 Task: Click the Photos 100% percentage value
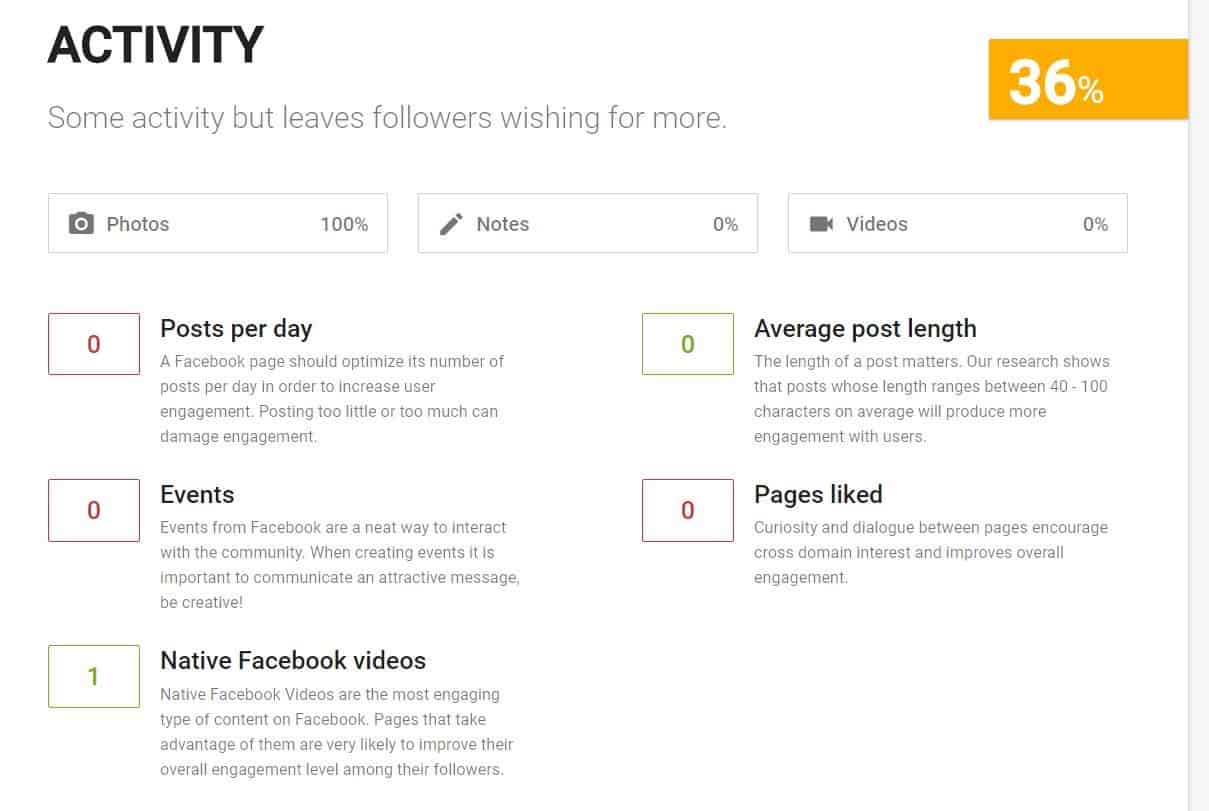344,224
